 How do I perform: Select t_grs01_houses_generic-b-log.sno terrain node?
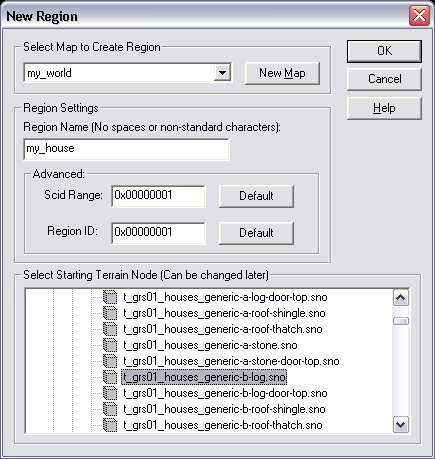coord(204,377)
